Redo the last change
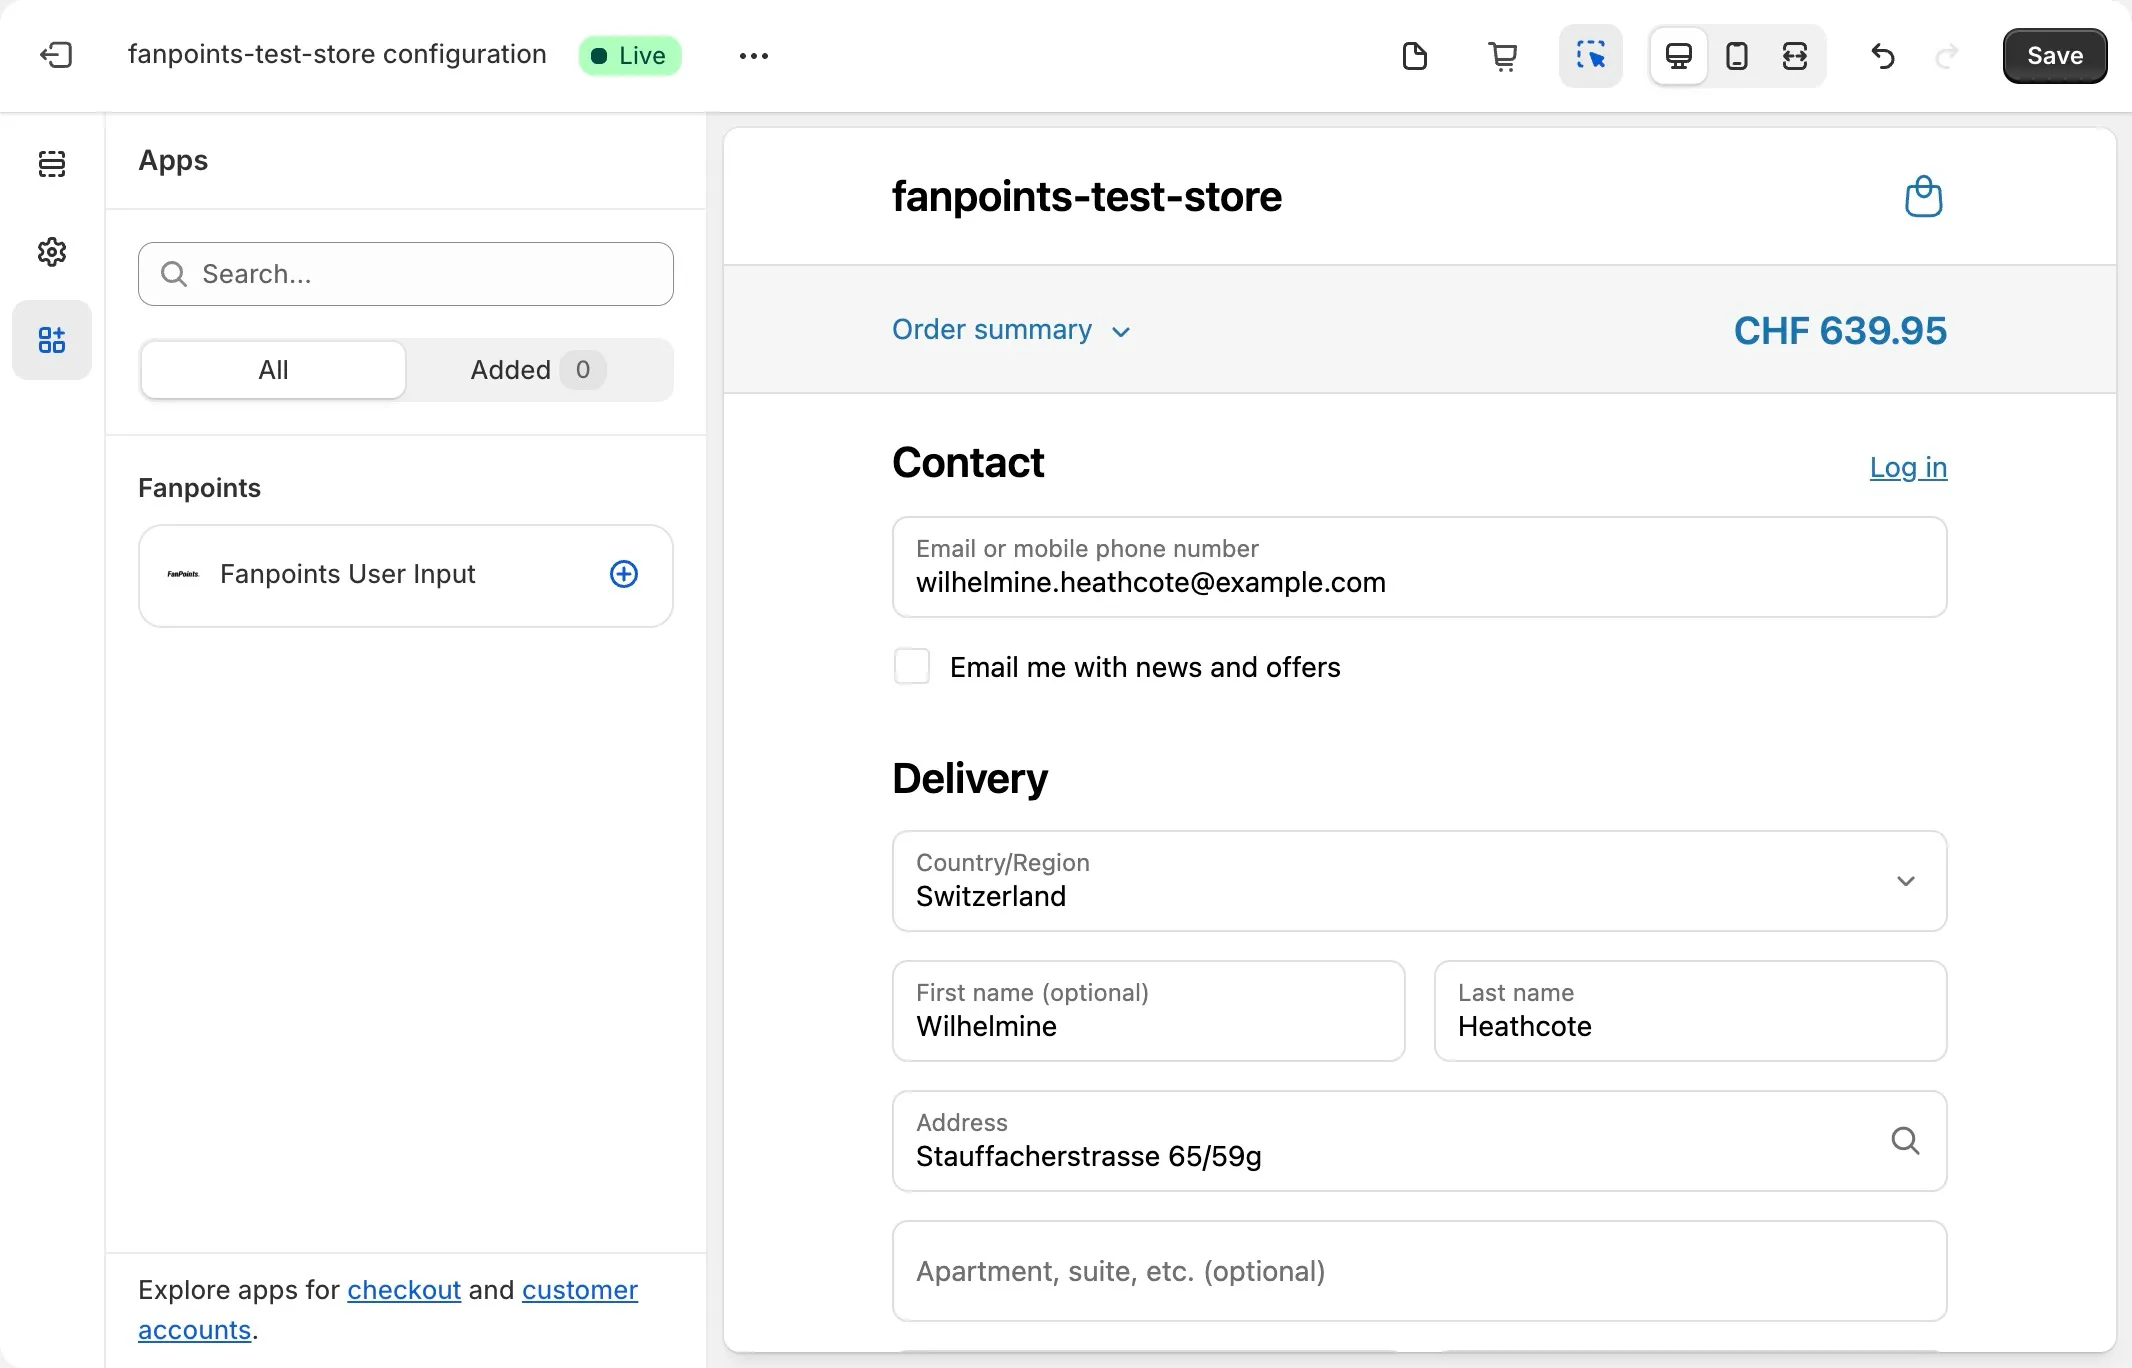2132x1368 pixels. [1947, 56]
